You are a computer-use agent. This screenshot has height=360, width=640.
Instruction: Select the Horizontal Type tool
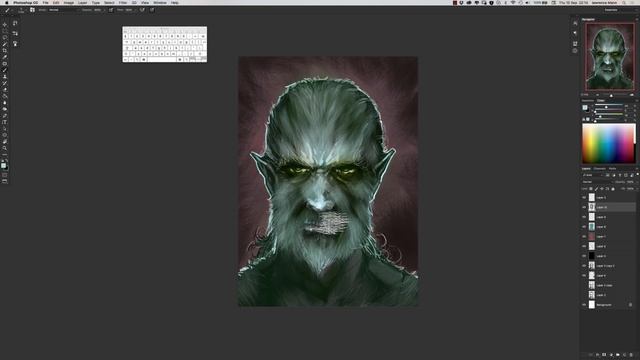(x=5, y=122)
